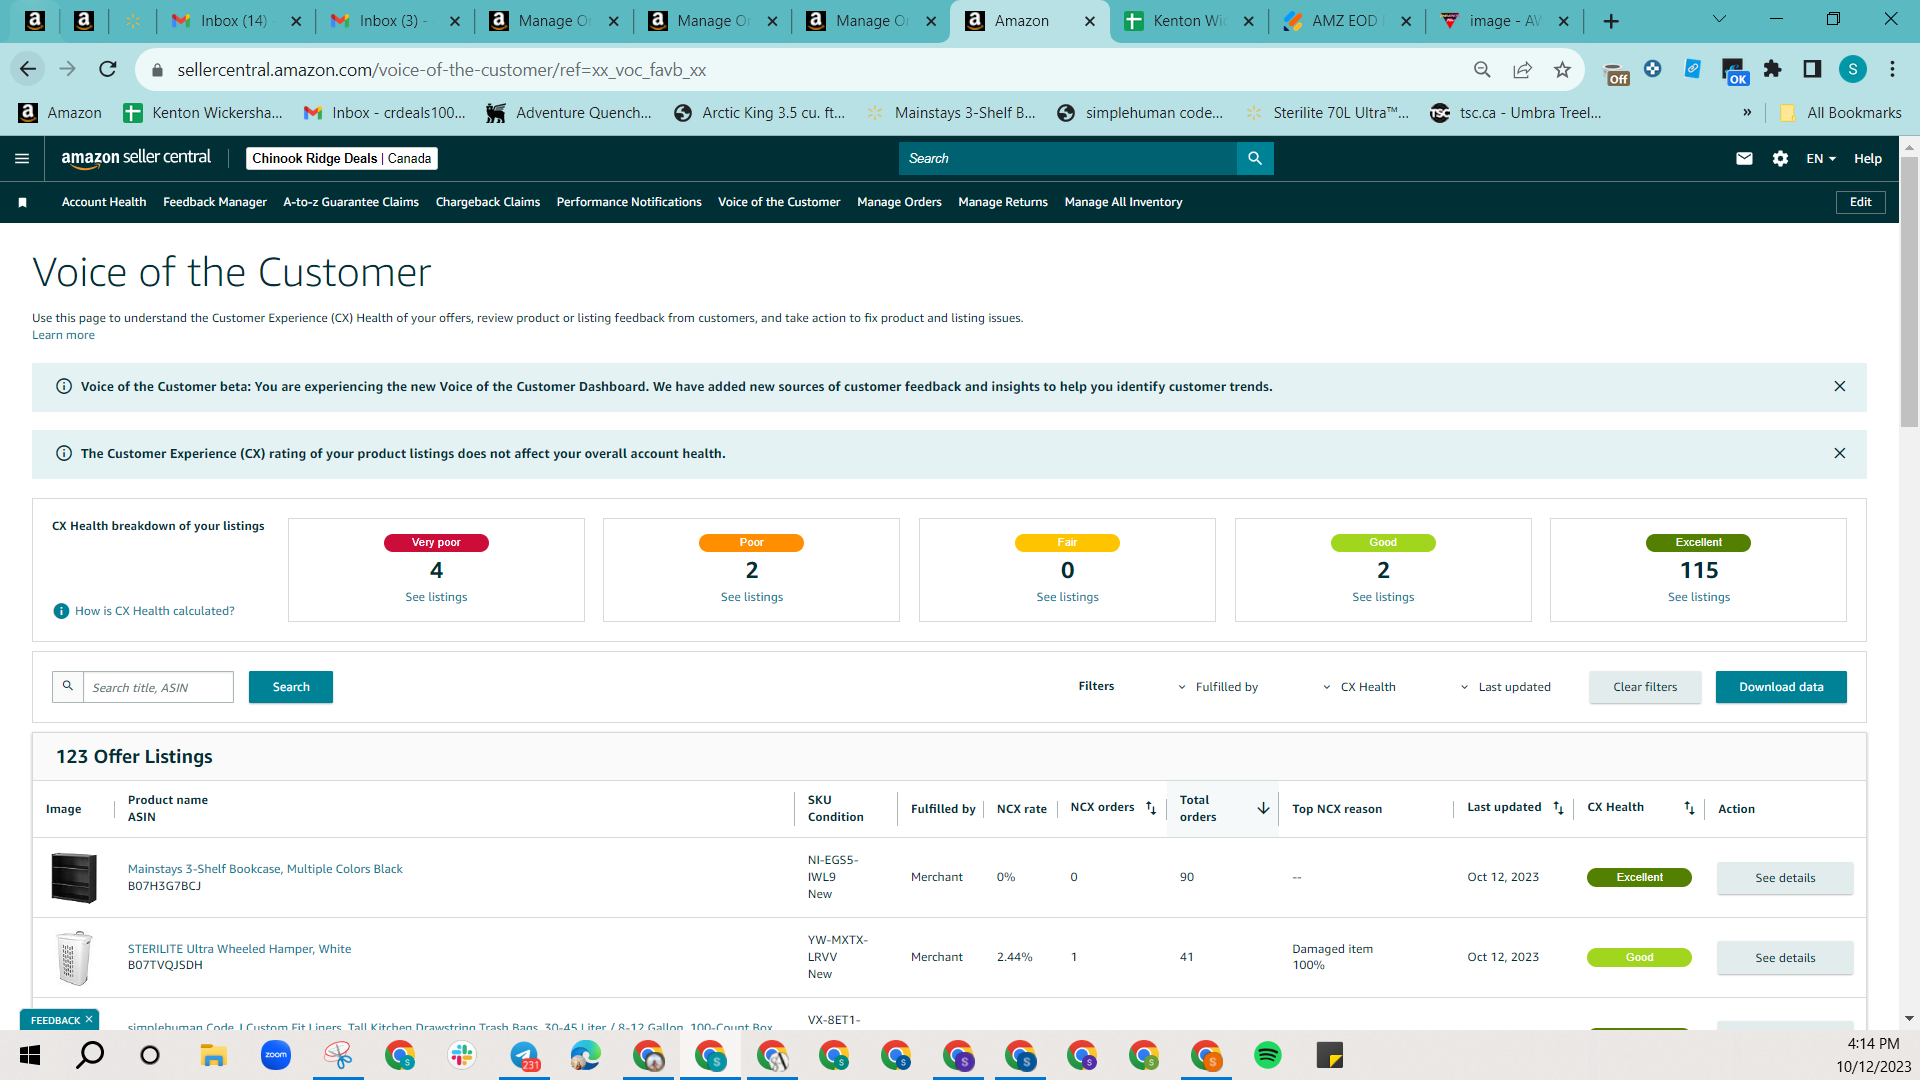Screen dimensions: 1920x1080
Task: Click the Sterilite hamper product thumbnail
Action: click(74, 958)
